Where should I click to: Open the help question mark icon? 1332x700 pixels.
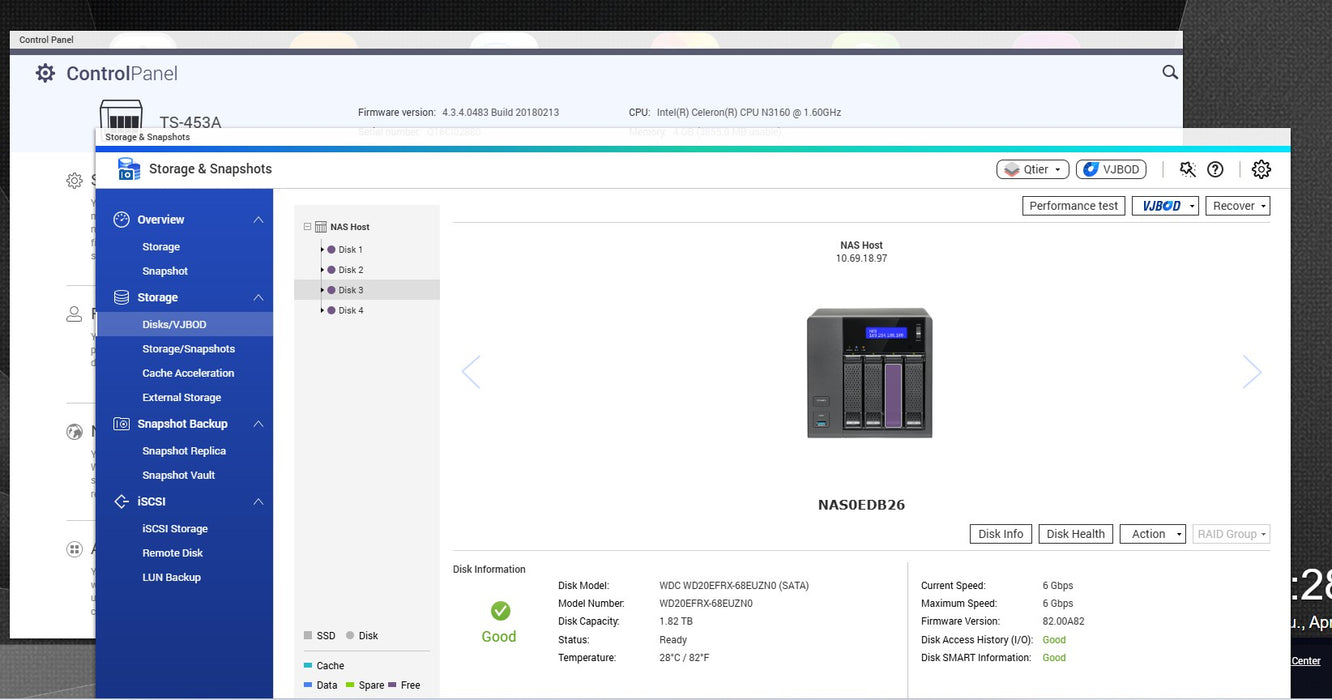click(1215, 170)
